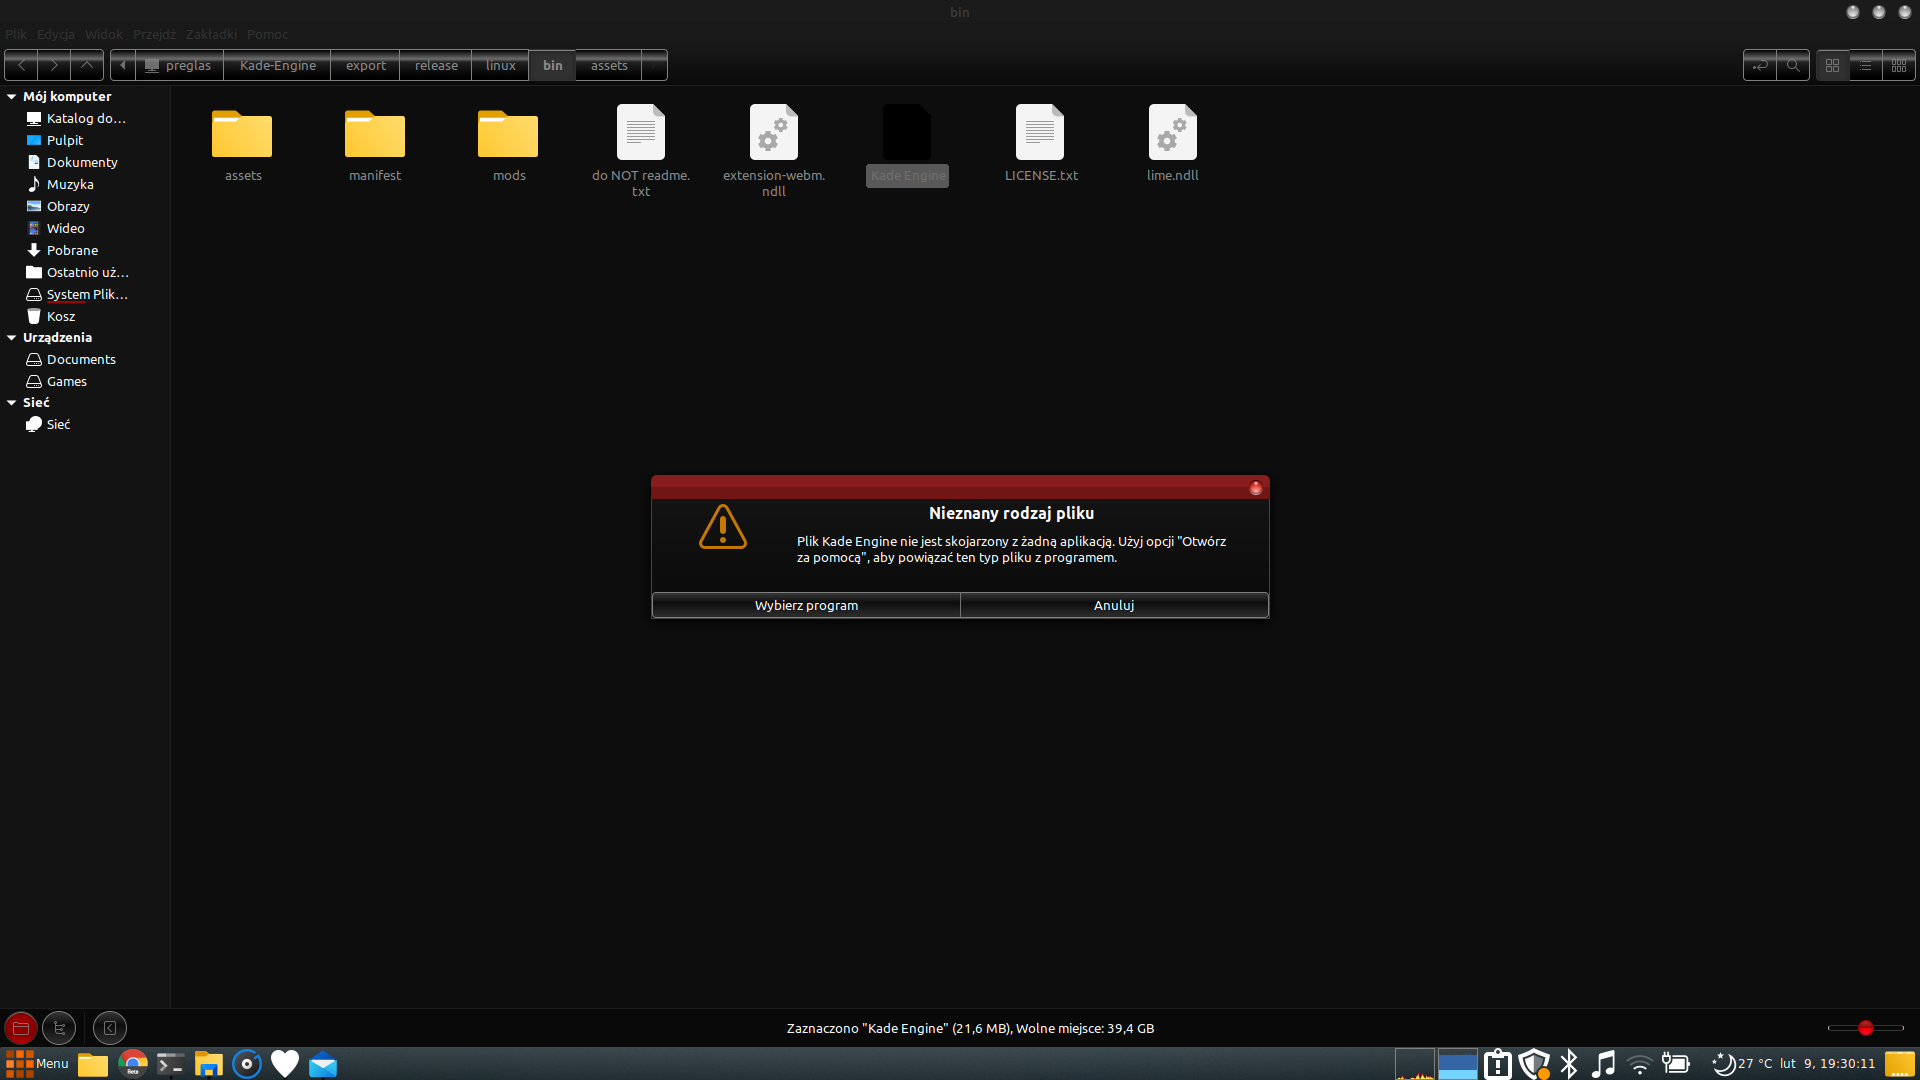Open the manifest folder
The image size is (1920, 1080).
[374, 140]
